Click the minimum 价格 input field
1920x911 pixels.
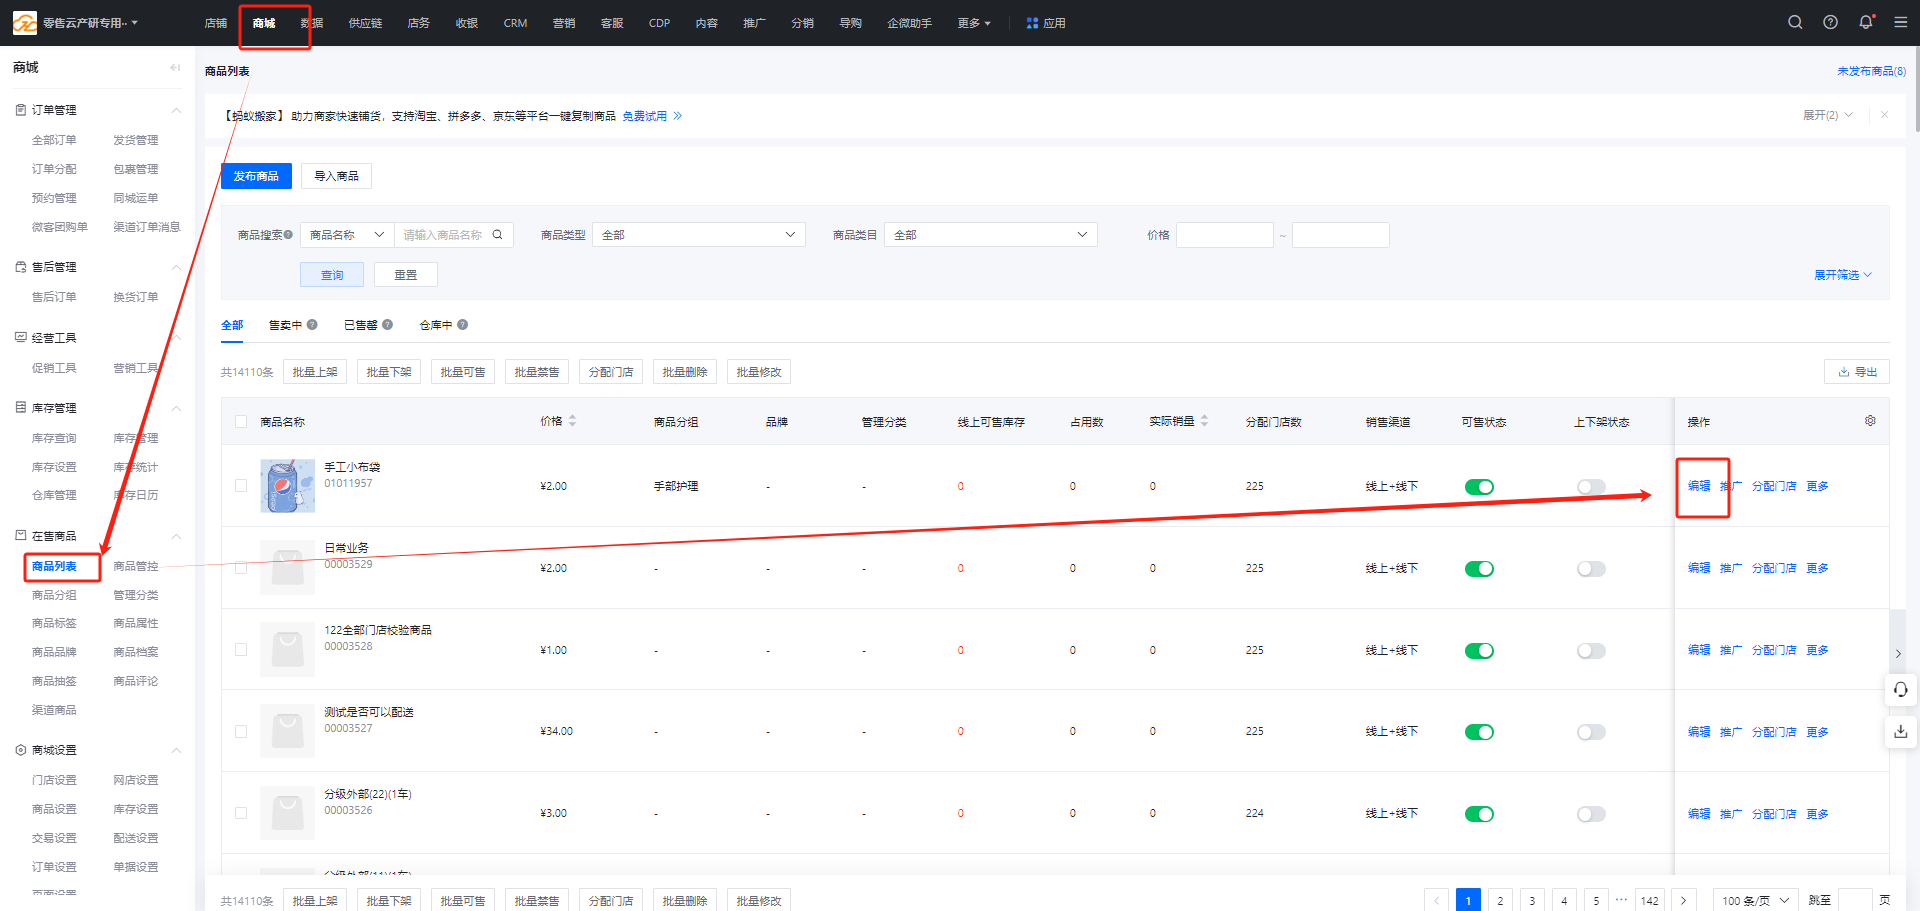(x=1225, y=235)
